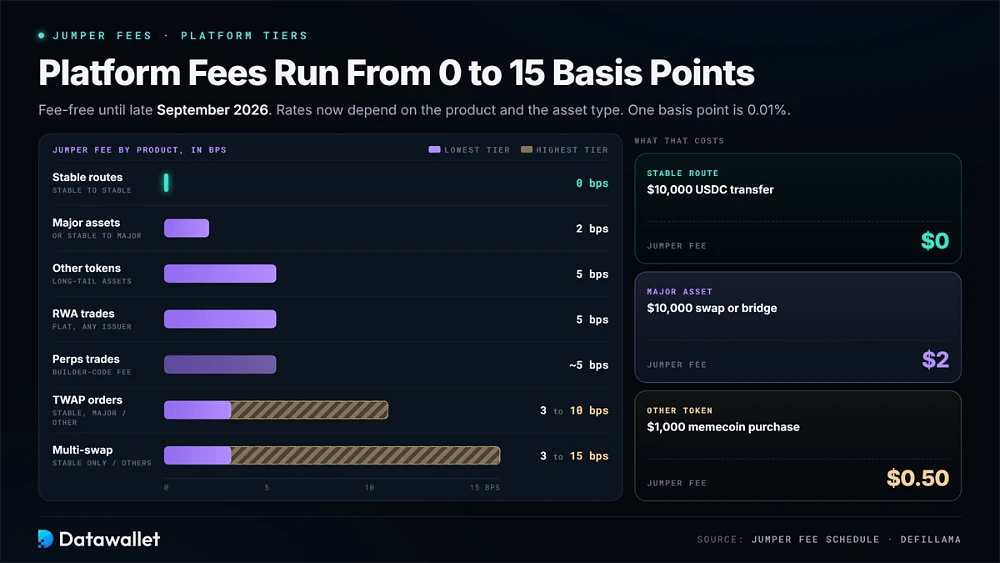Click the '$0' fee amount
1000x563 pixels.
click(x=935, y=241)
